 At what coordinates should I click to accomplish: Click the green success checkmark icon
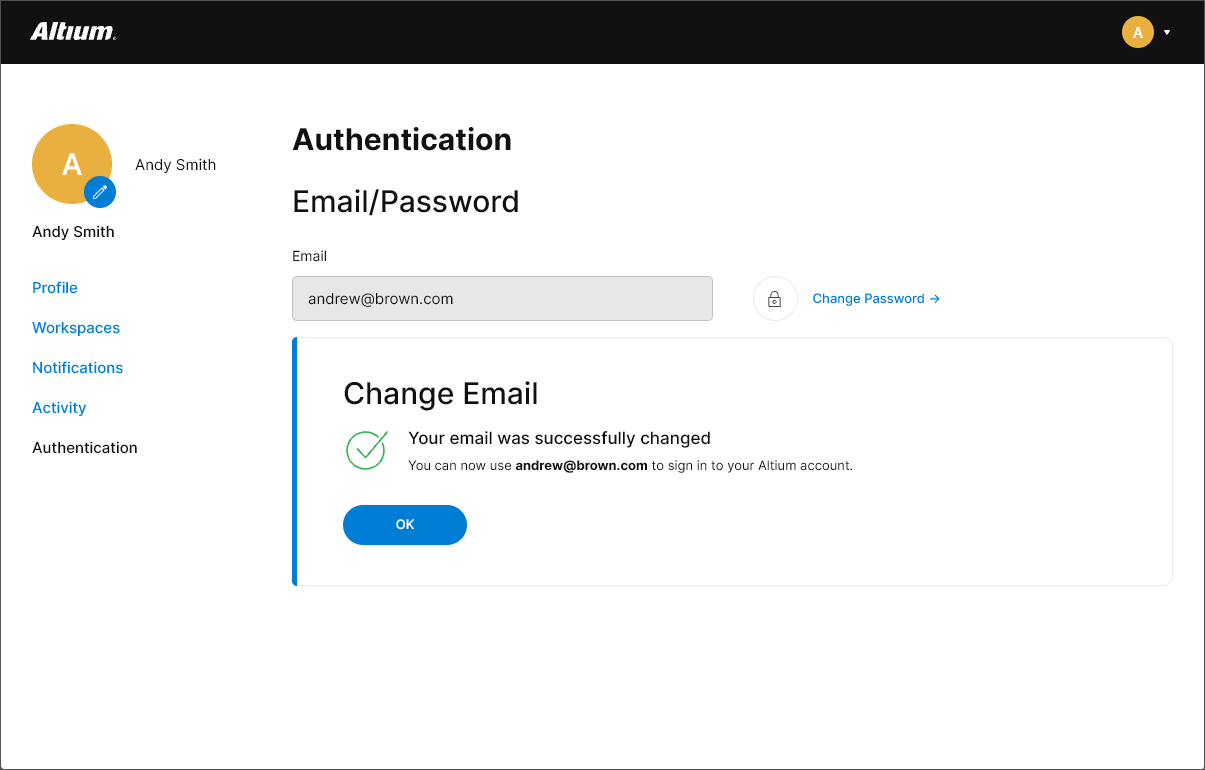coord(366,449)
